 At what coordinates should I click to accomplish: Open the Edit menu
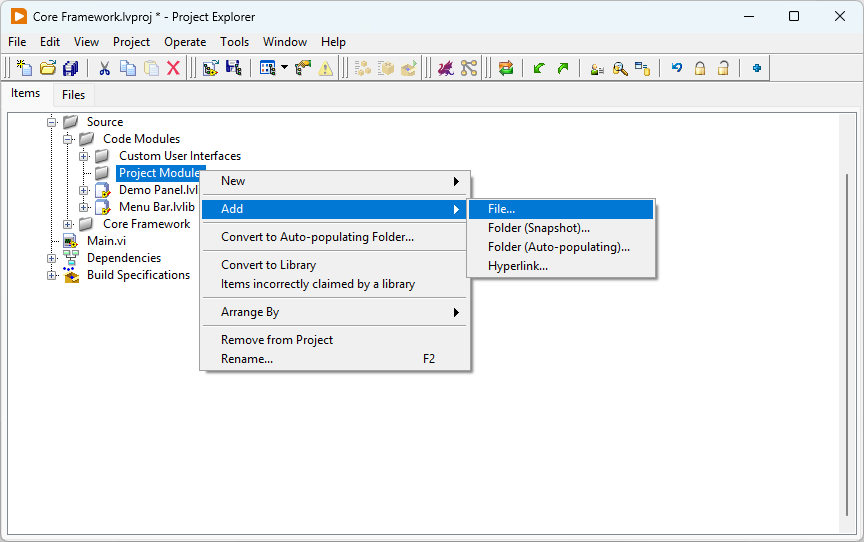tap(50, 42)
